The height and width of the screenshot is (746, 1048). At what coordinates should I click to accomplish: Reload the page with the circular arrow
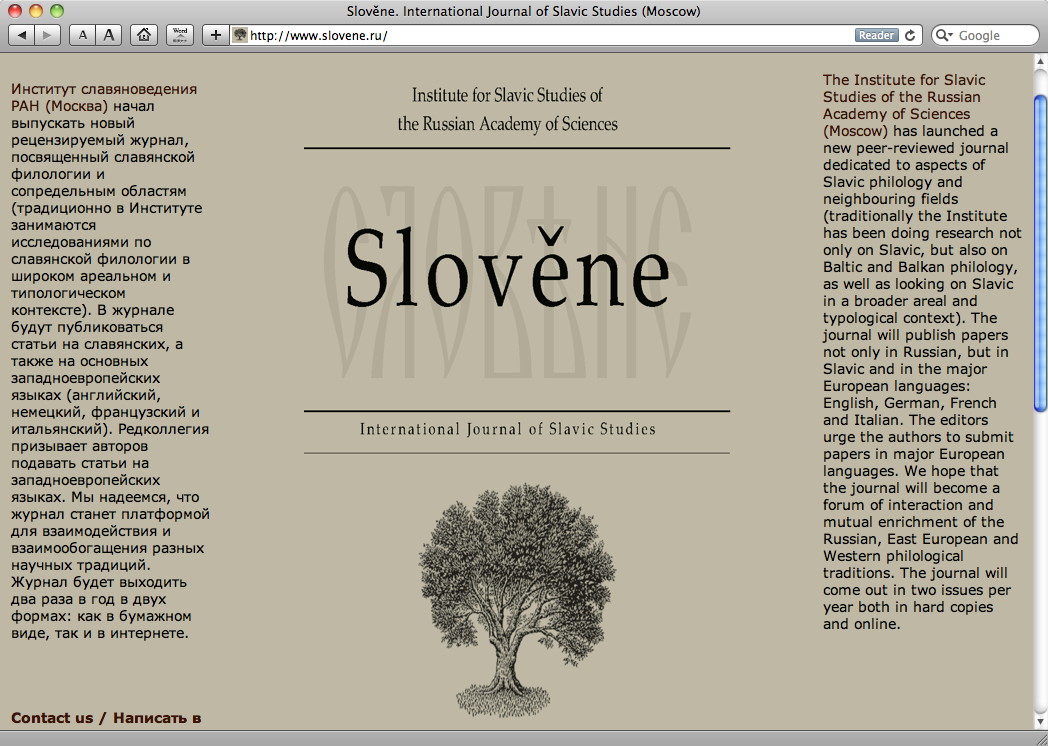coord(910,35)
